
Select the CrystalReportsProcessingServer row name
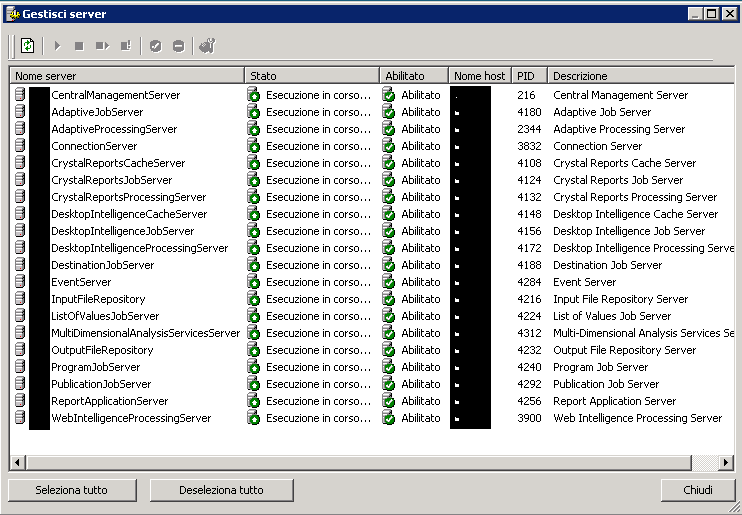[x=129, y=197]
